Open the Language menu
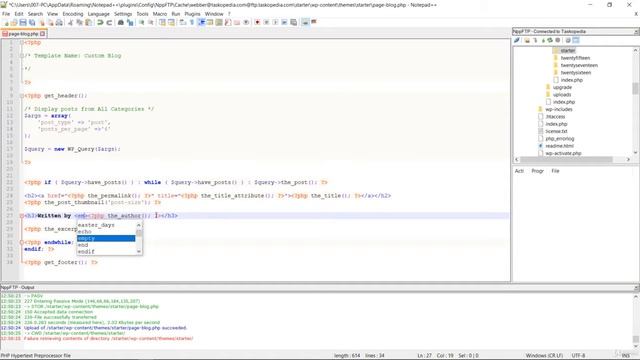The image size is (640, 360). coord(98,14)
